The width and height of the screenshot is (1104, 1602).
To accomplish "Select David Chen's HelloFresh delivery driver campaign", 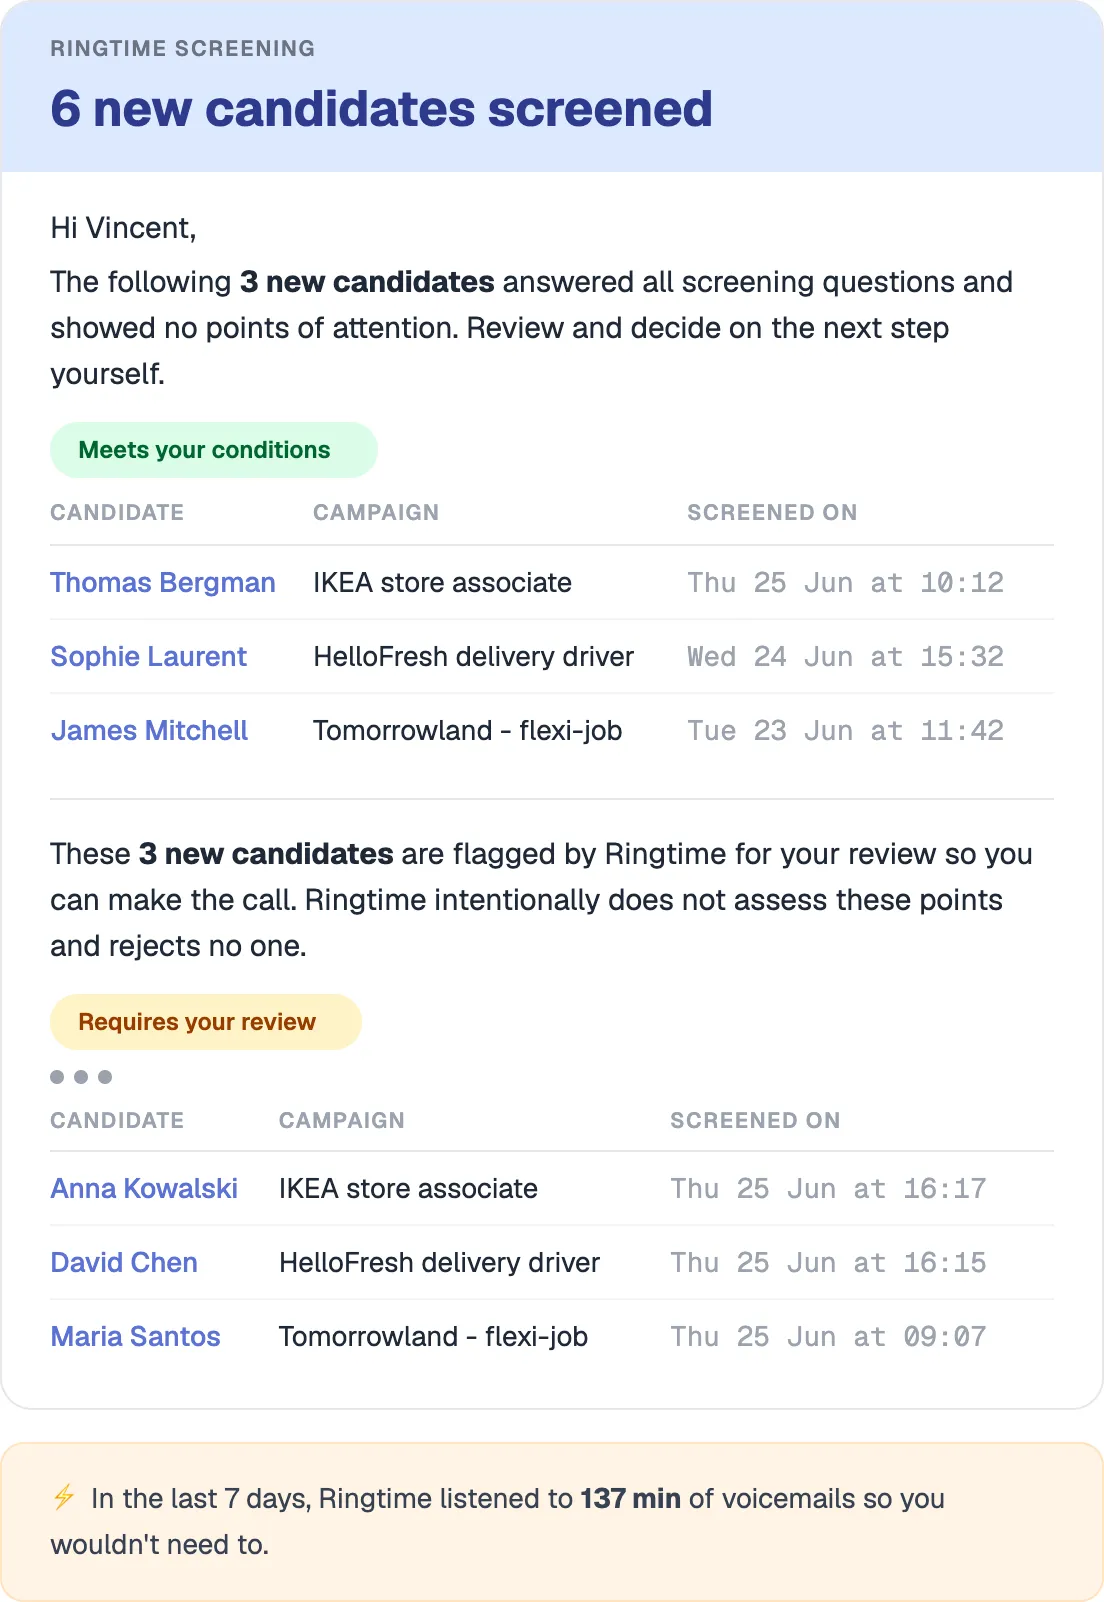I will tap(439, 1262).
